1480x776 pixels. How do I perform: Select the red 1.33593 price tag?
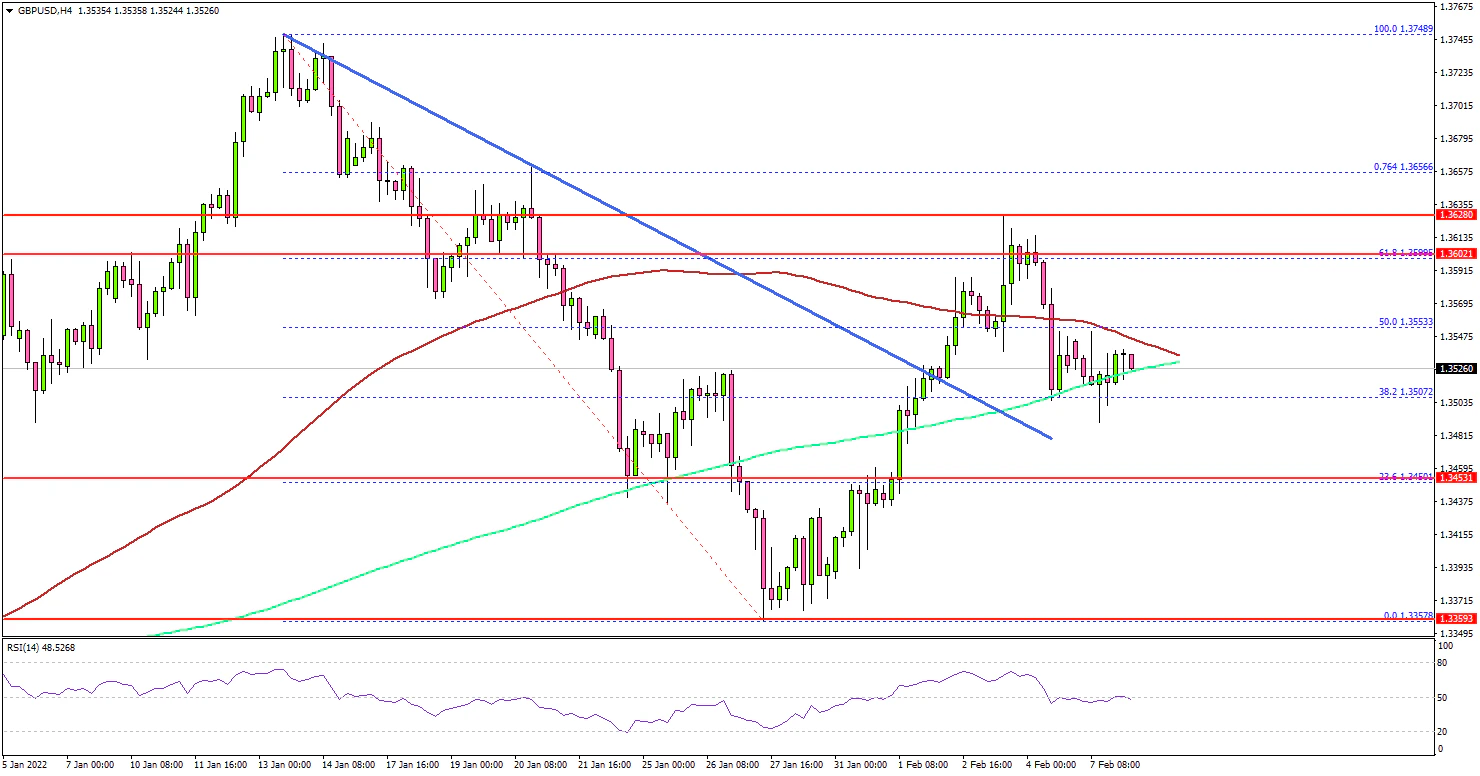[x=1456, y=619]
